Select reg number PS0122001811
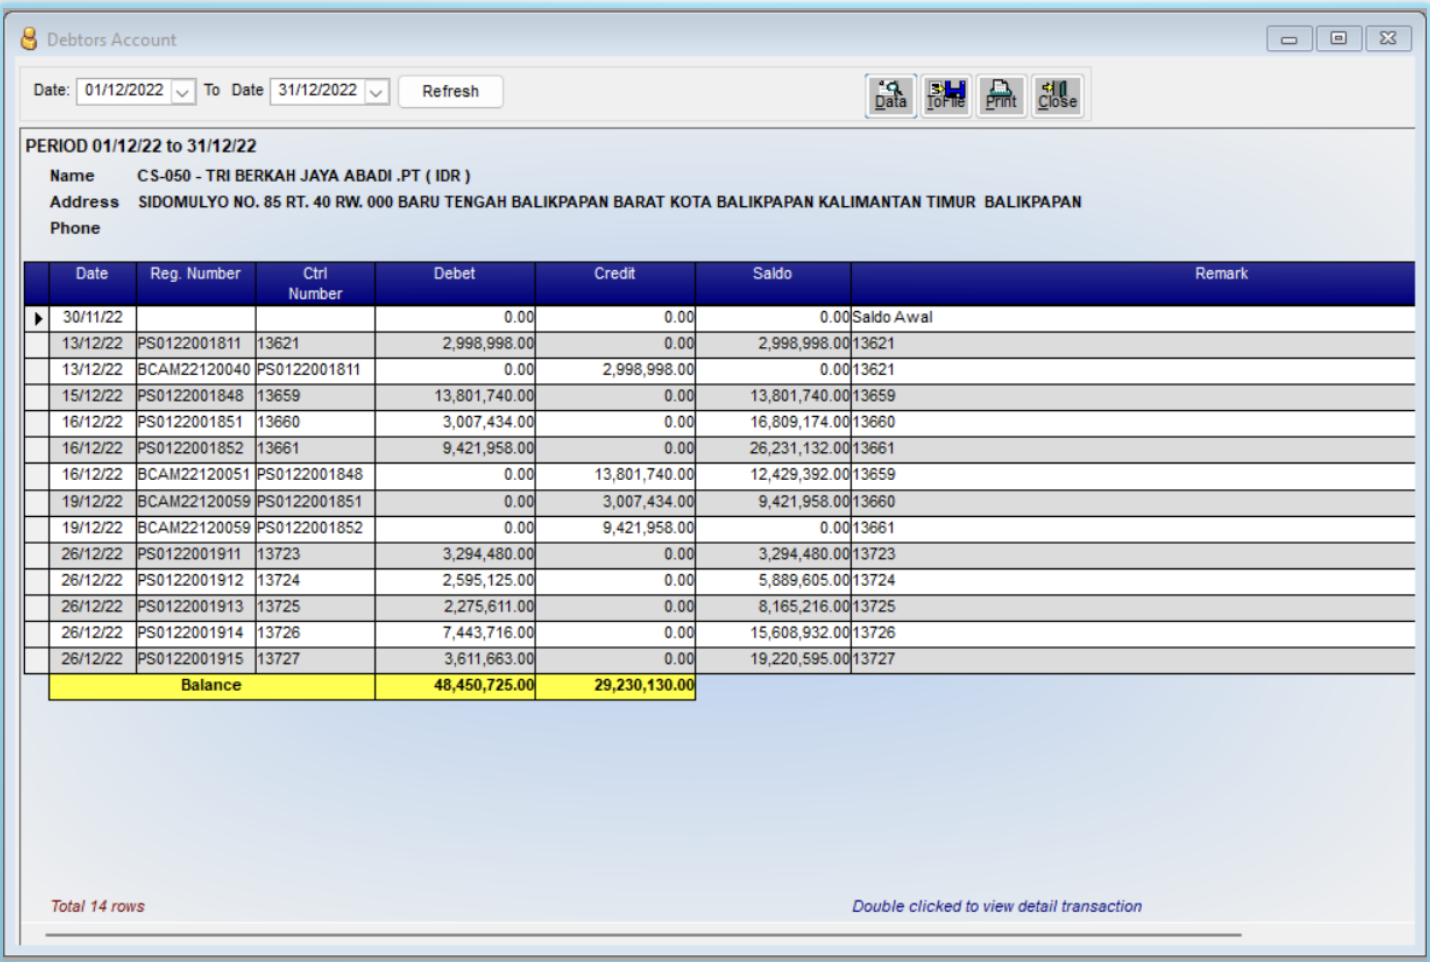Viewport: 1430px width, 962px height. pyautogui.click(x=195, y=343)
